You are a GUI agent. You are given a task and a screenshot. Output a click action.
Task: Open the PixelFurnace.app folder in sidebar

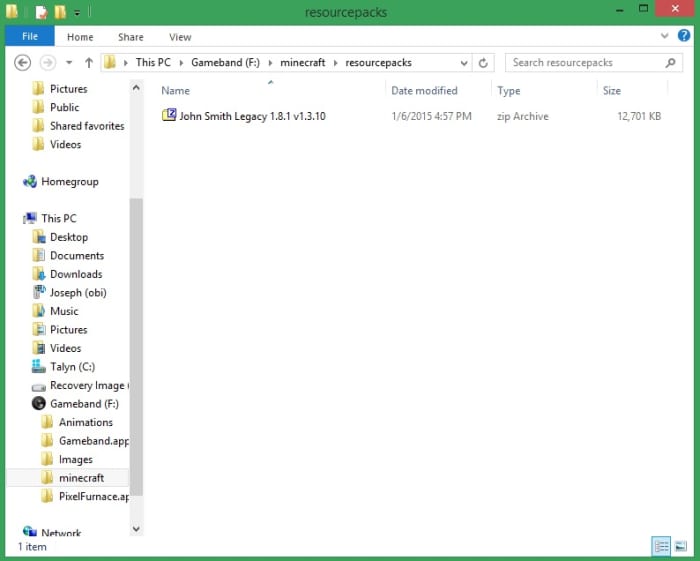point(94,496)
